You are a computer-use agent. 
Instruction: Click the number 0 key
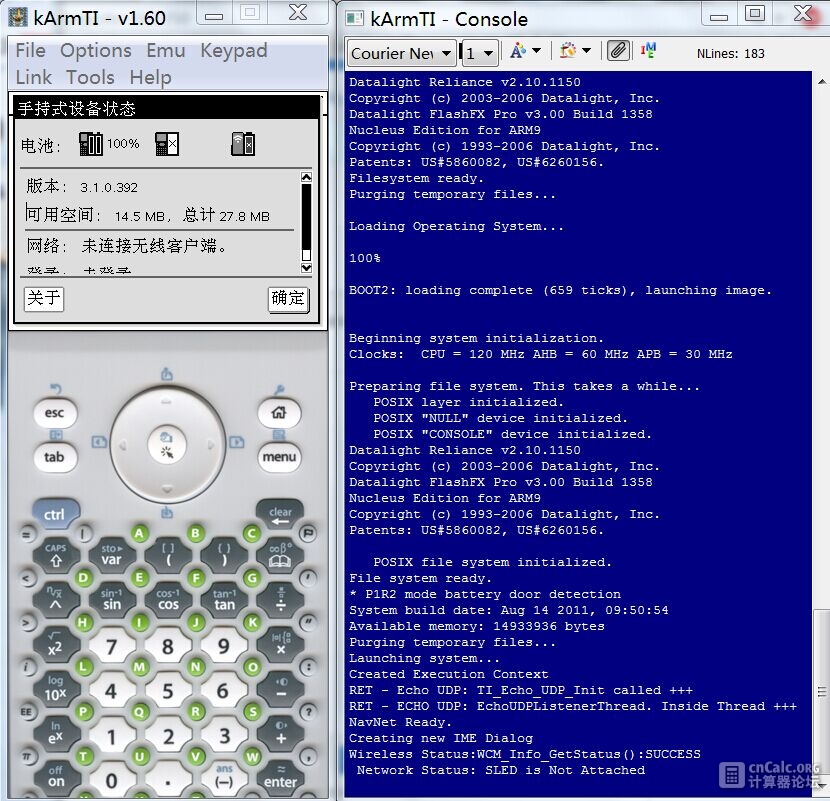112,779
